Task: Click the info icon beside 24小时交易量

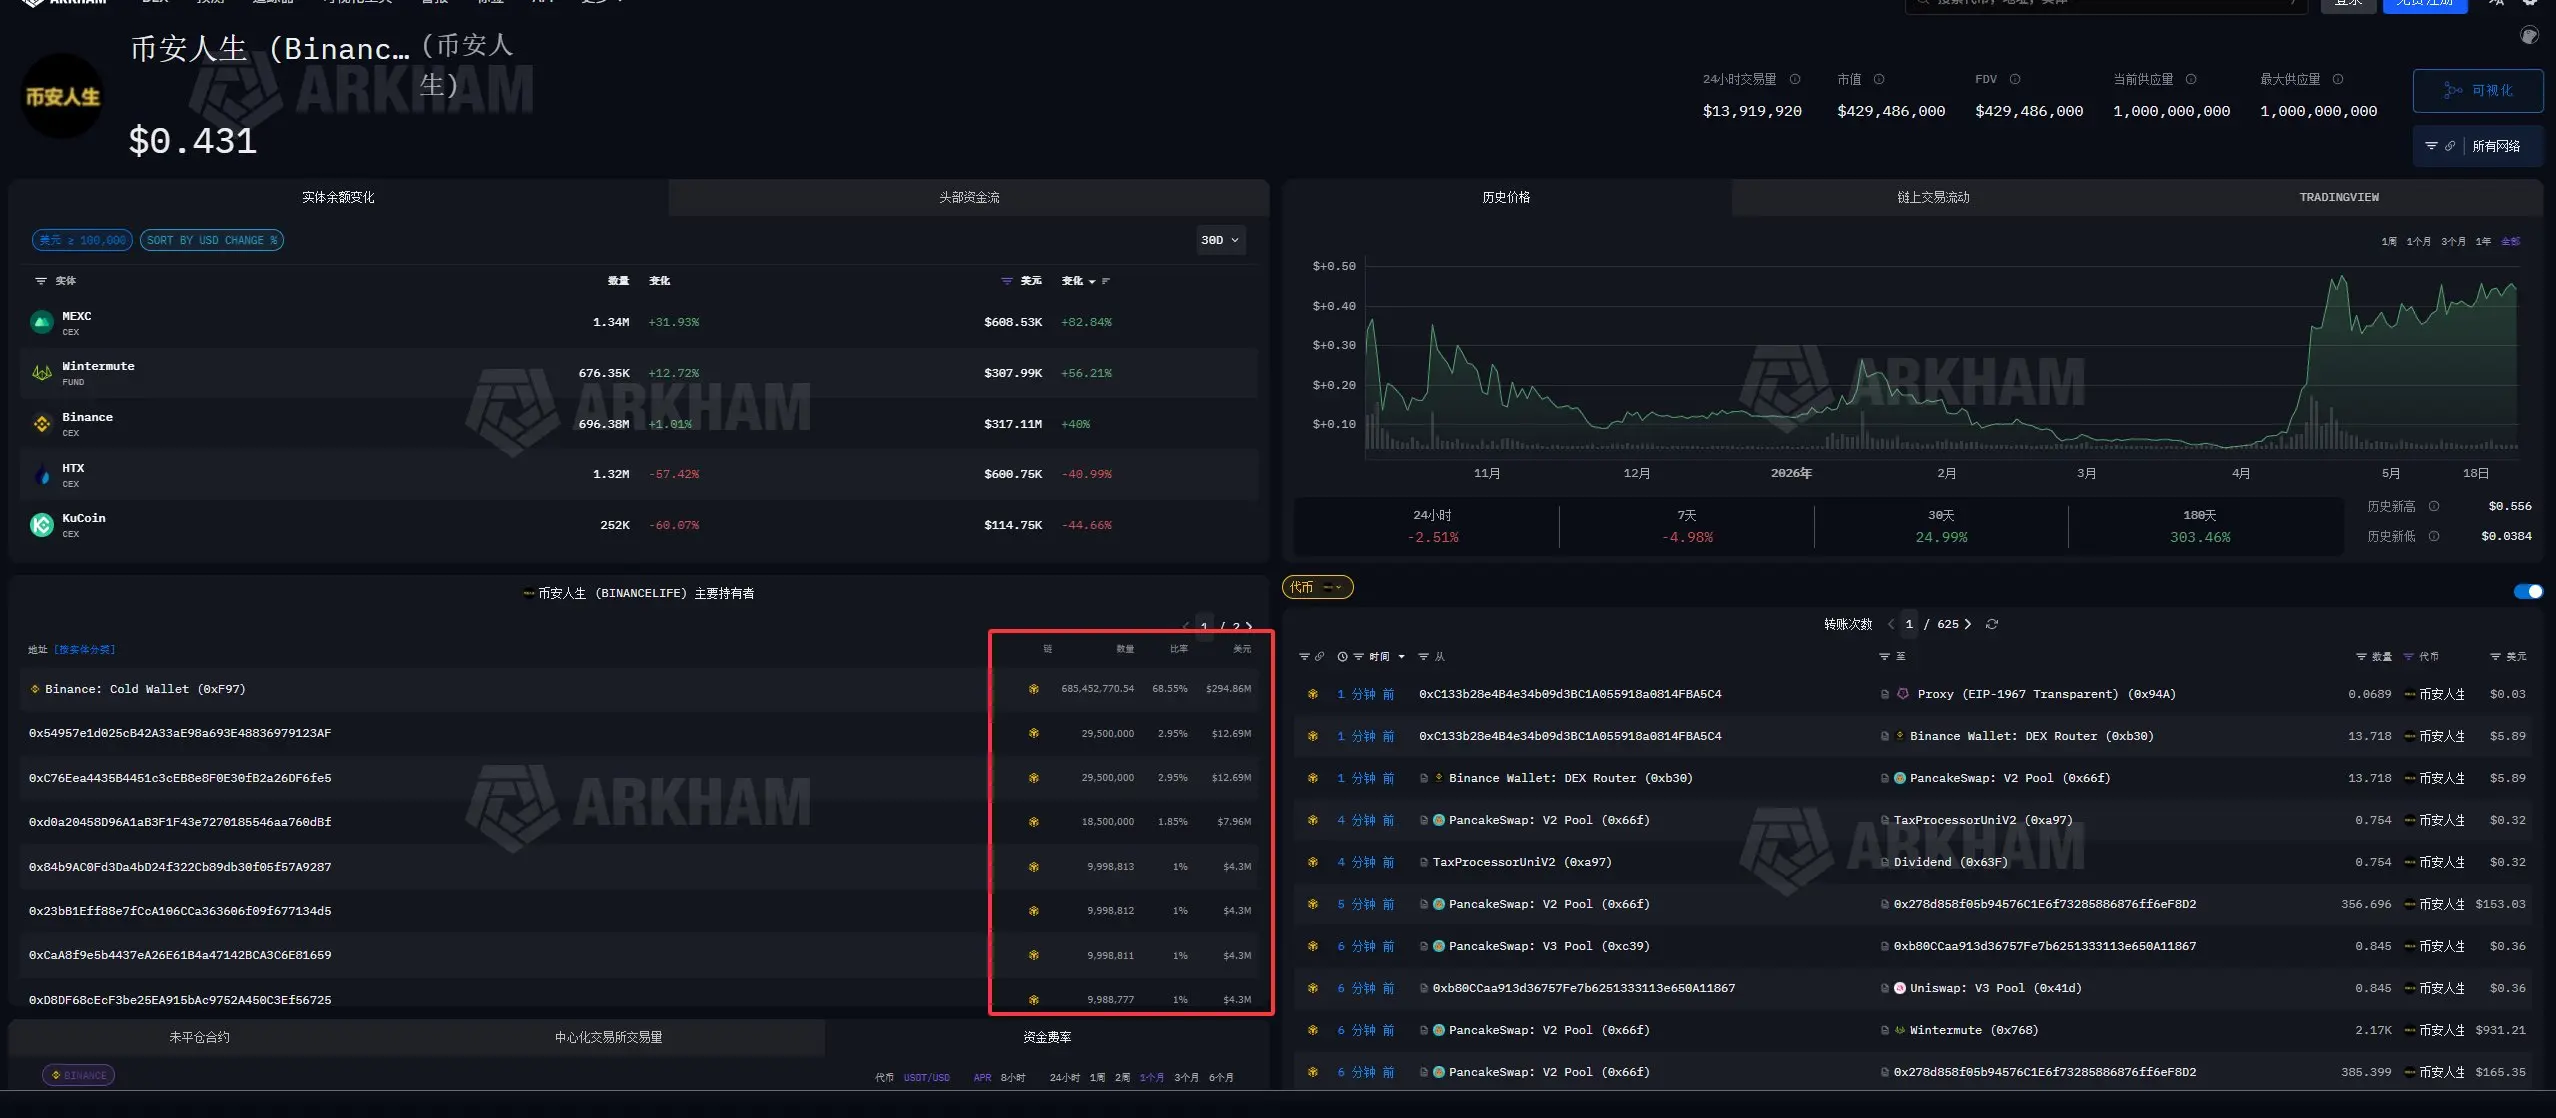Action: point(1795,80)
